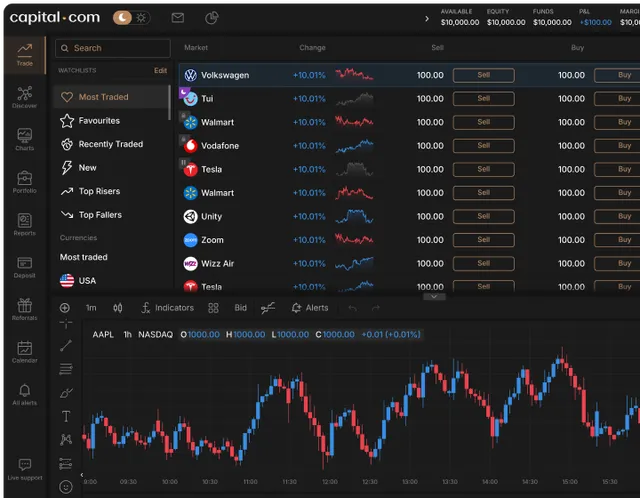640x498 pixels.
Task: Sell Wizz Air
Action: pyautogui.click(x=483, y=264)
